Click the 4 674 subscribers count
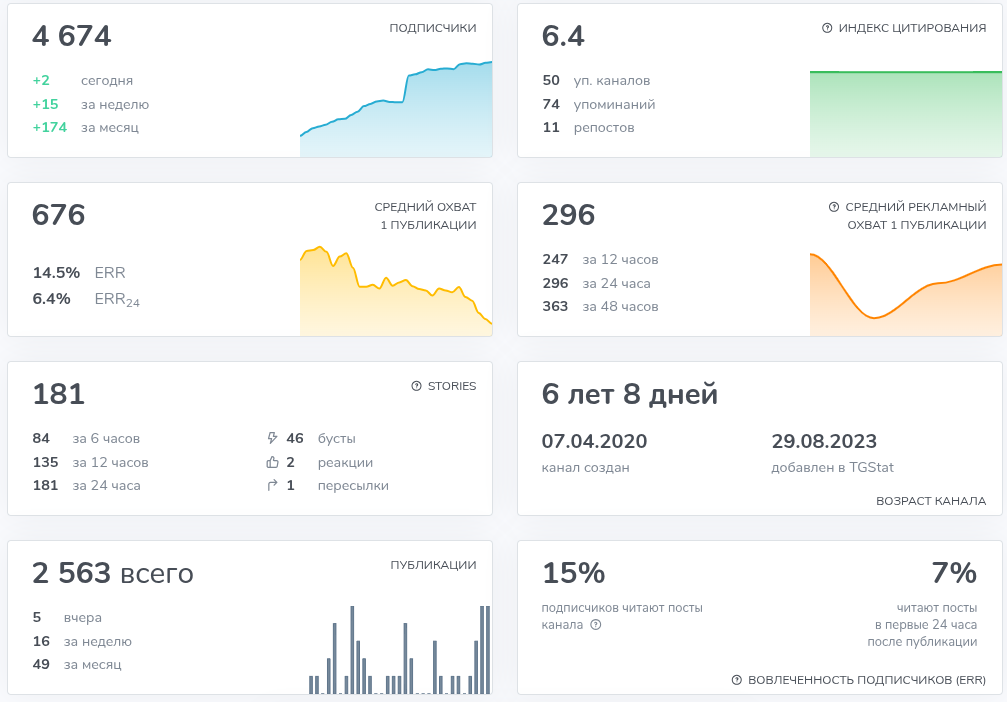 click(72, 36)
